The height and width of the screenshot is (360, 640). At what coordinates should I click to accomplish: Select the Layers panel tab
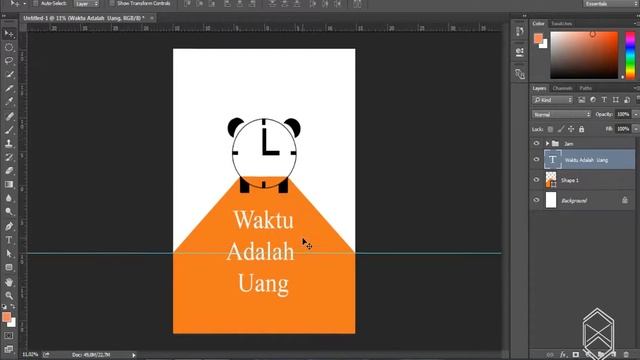pyautogui.click(x=539, y=89)
